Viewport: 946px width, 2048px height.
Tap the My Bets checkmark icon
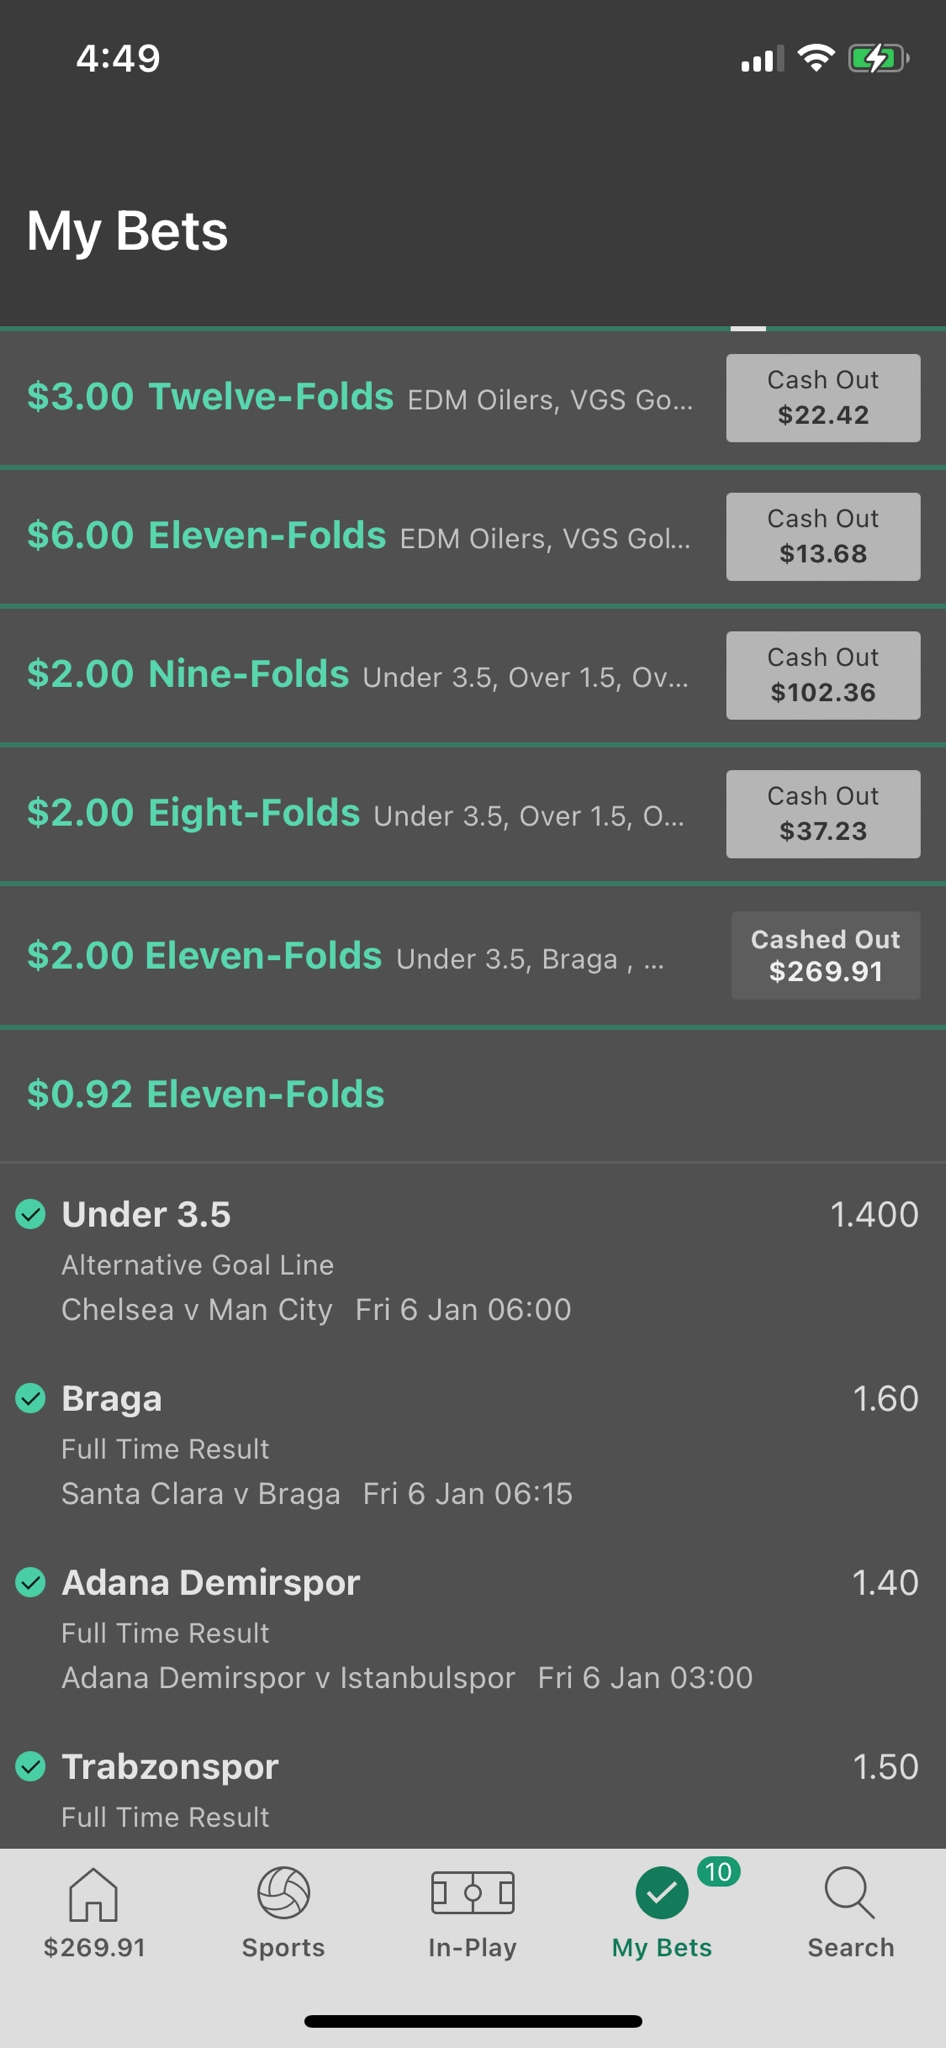[x=661, y=1893]
